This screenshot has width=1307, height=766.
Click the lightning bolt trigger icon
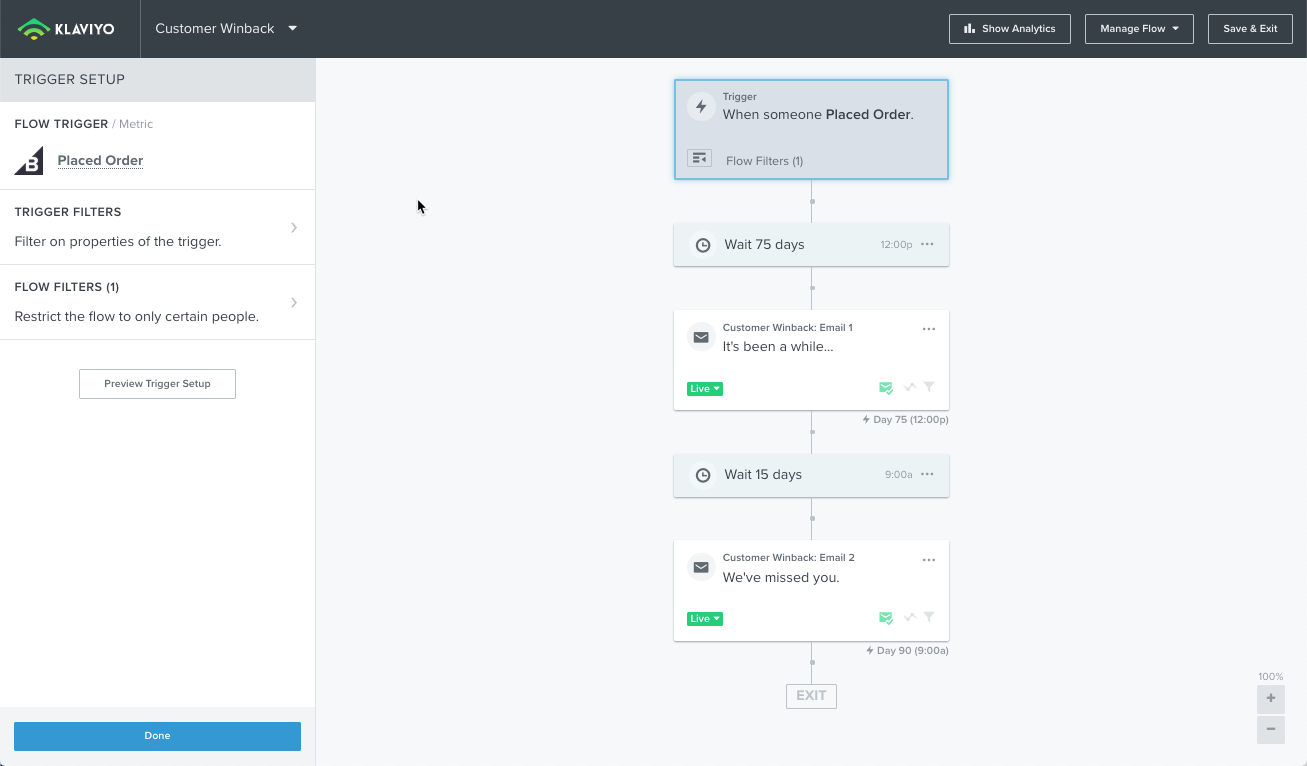coord(701,107)
